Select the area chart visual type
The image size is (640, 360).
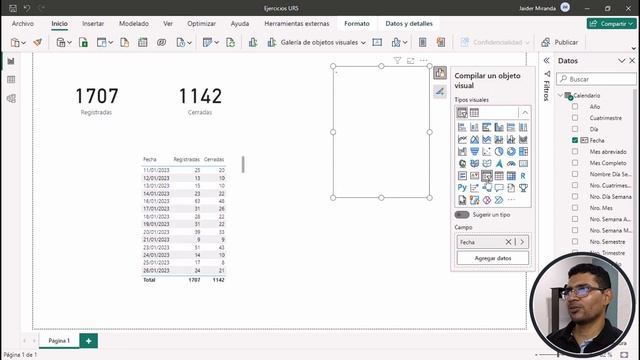click(474, 140)
